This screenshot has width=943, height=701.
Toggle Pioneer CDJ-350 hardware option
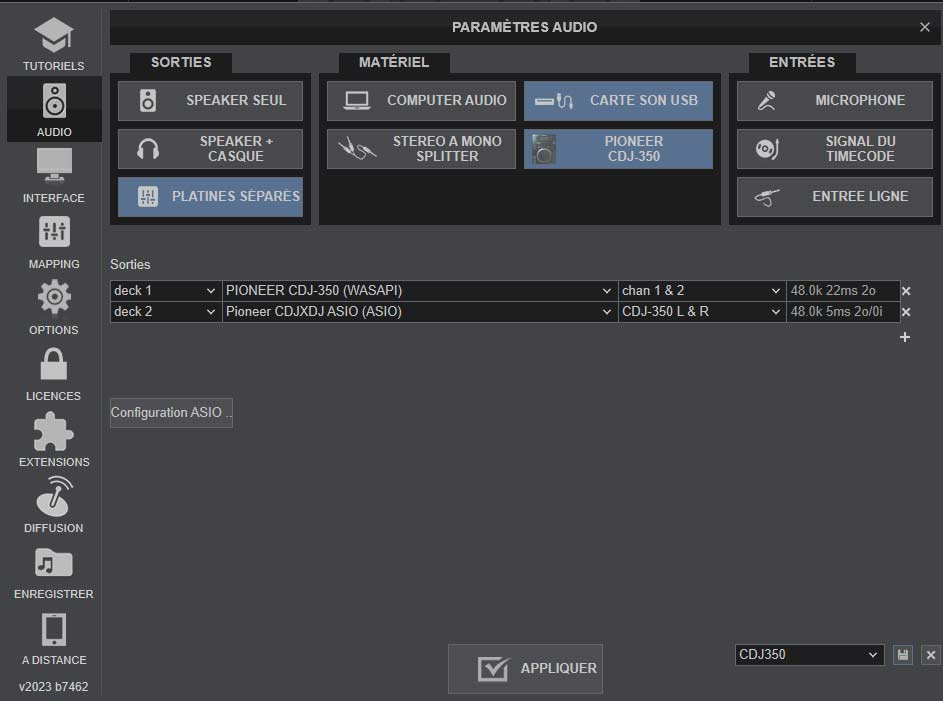[618, 148]
